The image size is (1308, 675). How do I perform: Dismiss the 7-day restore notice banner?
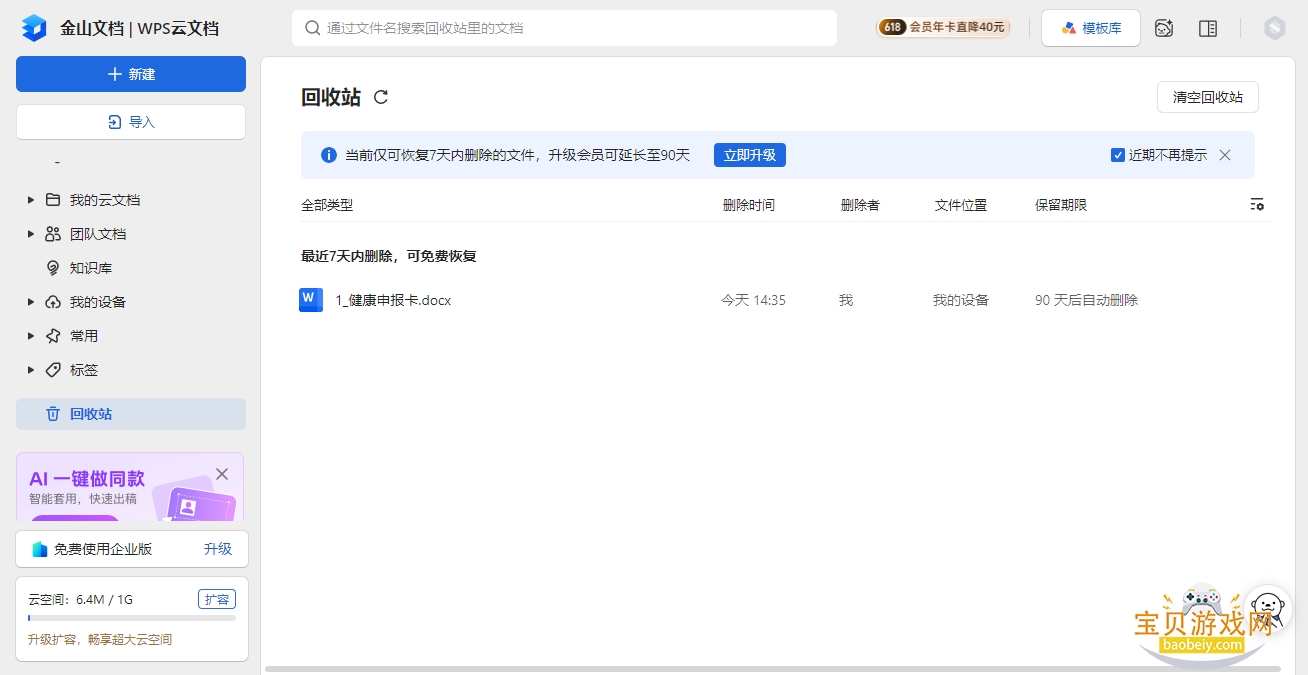(1225, 155)
